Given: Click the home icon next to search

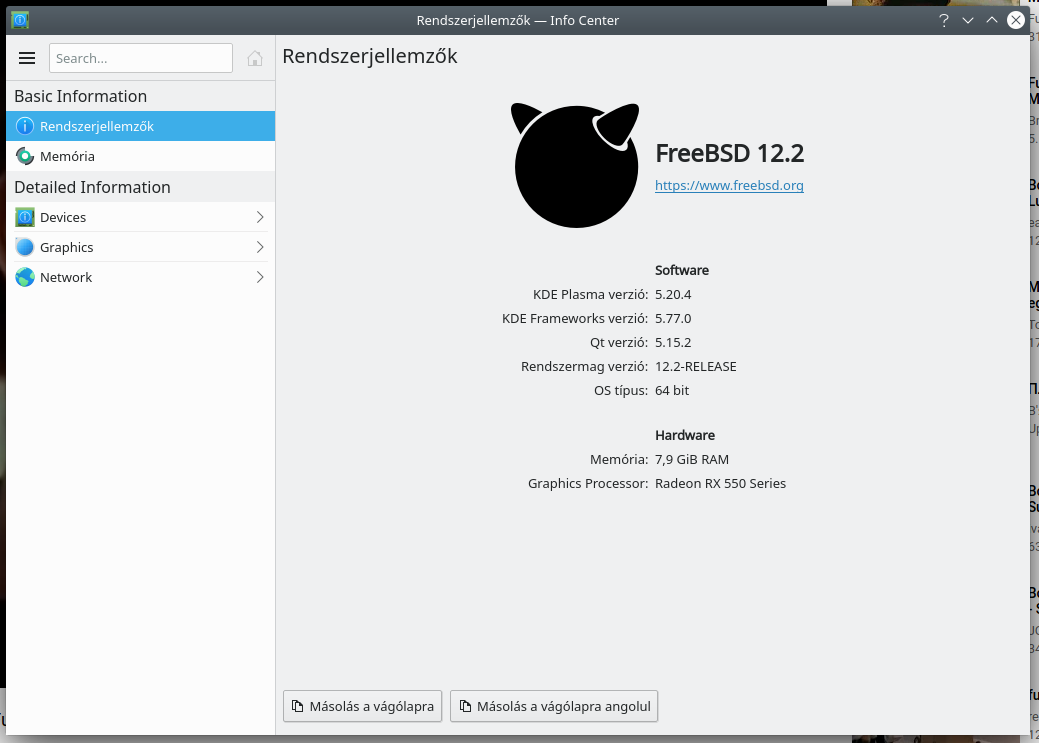Looking at the screenshot, I should [x=254, y=58].
